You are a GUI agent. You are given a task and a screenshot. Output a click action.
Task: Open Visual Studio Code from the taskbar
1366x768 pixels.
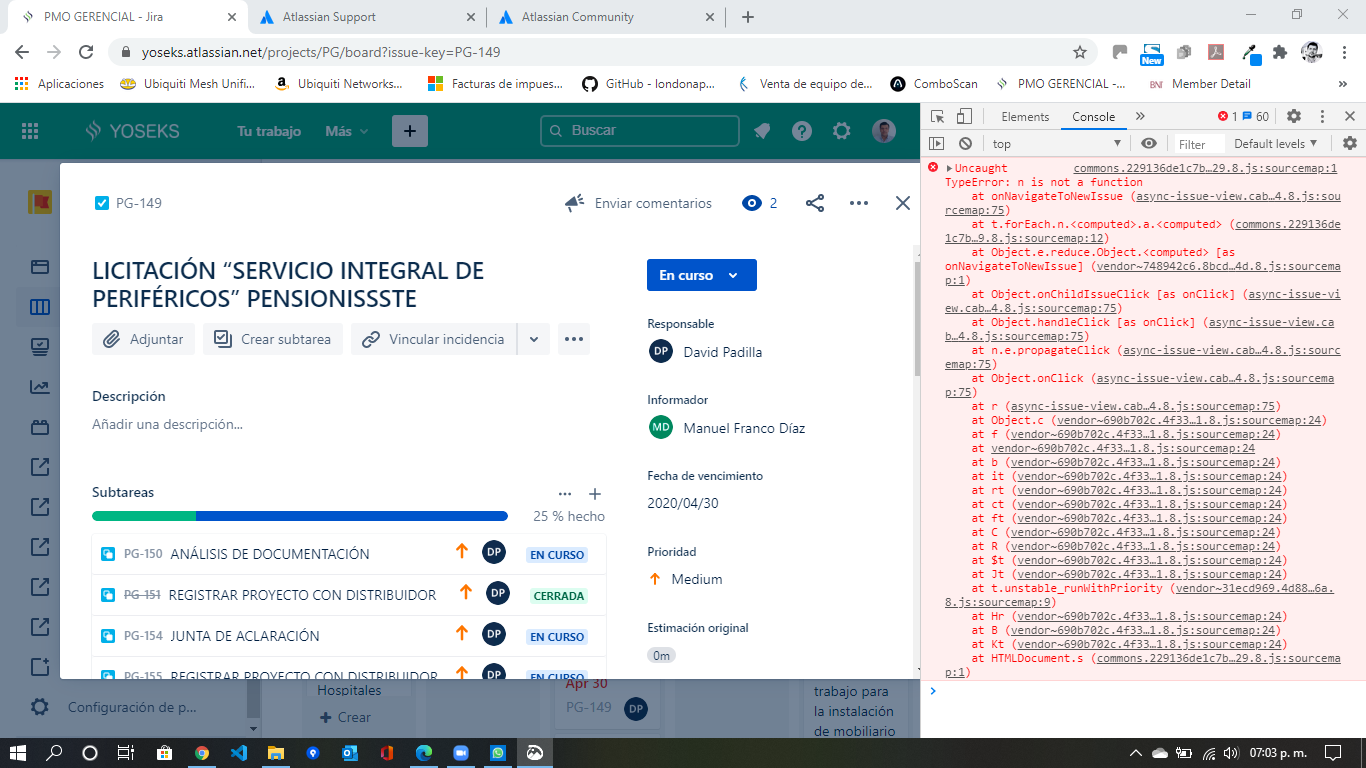pos(238,753)
